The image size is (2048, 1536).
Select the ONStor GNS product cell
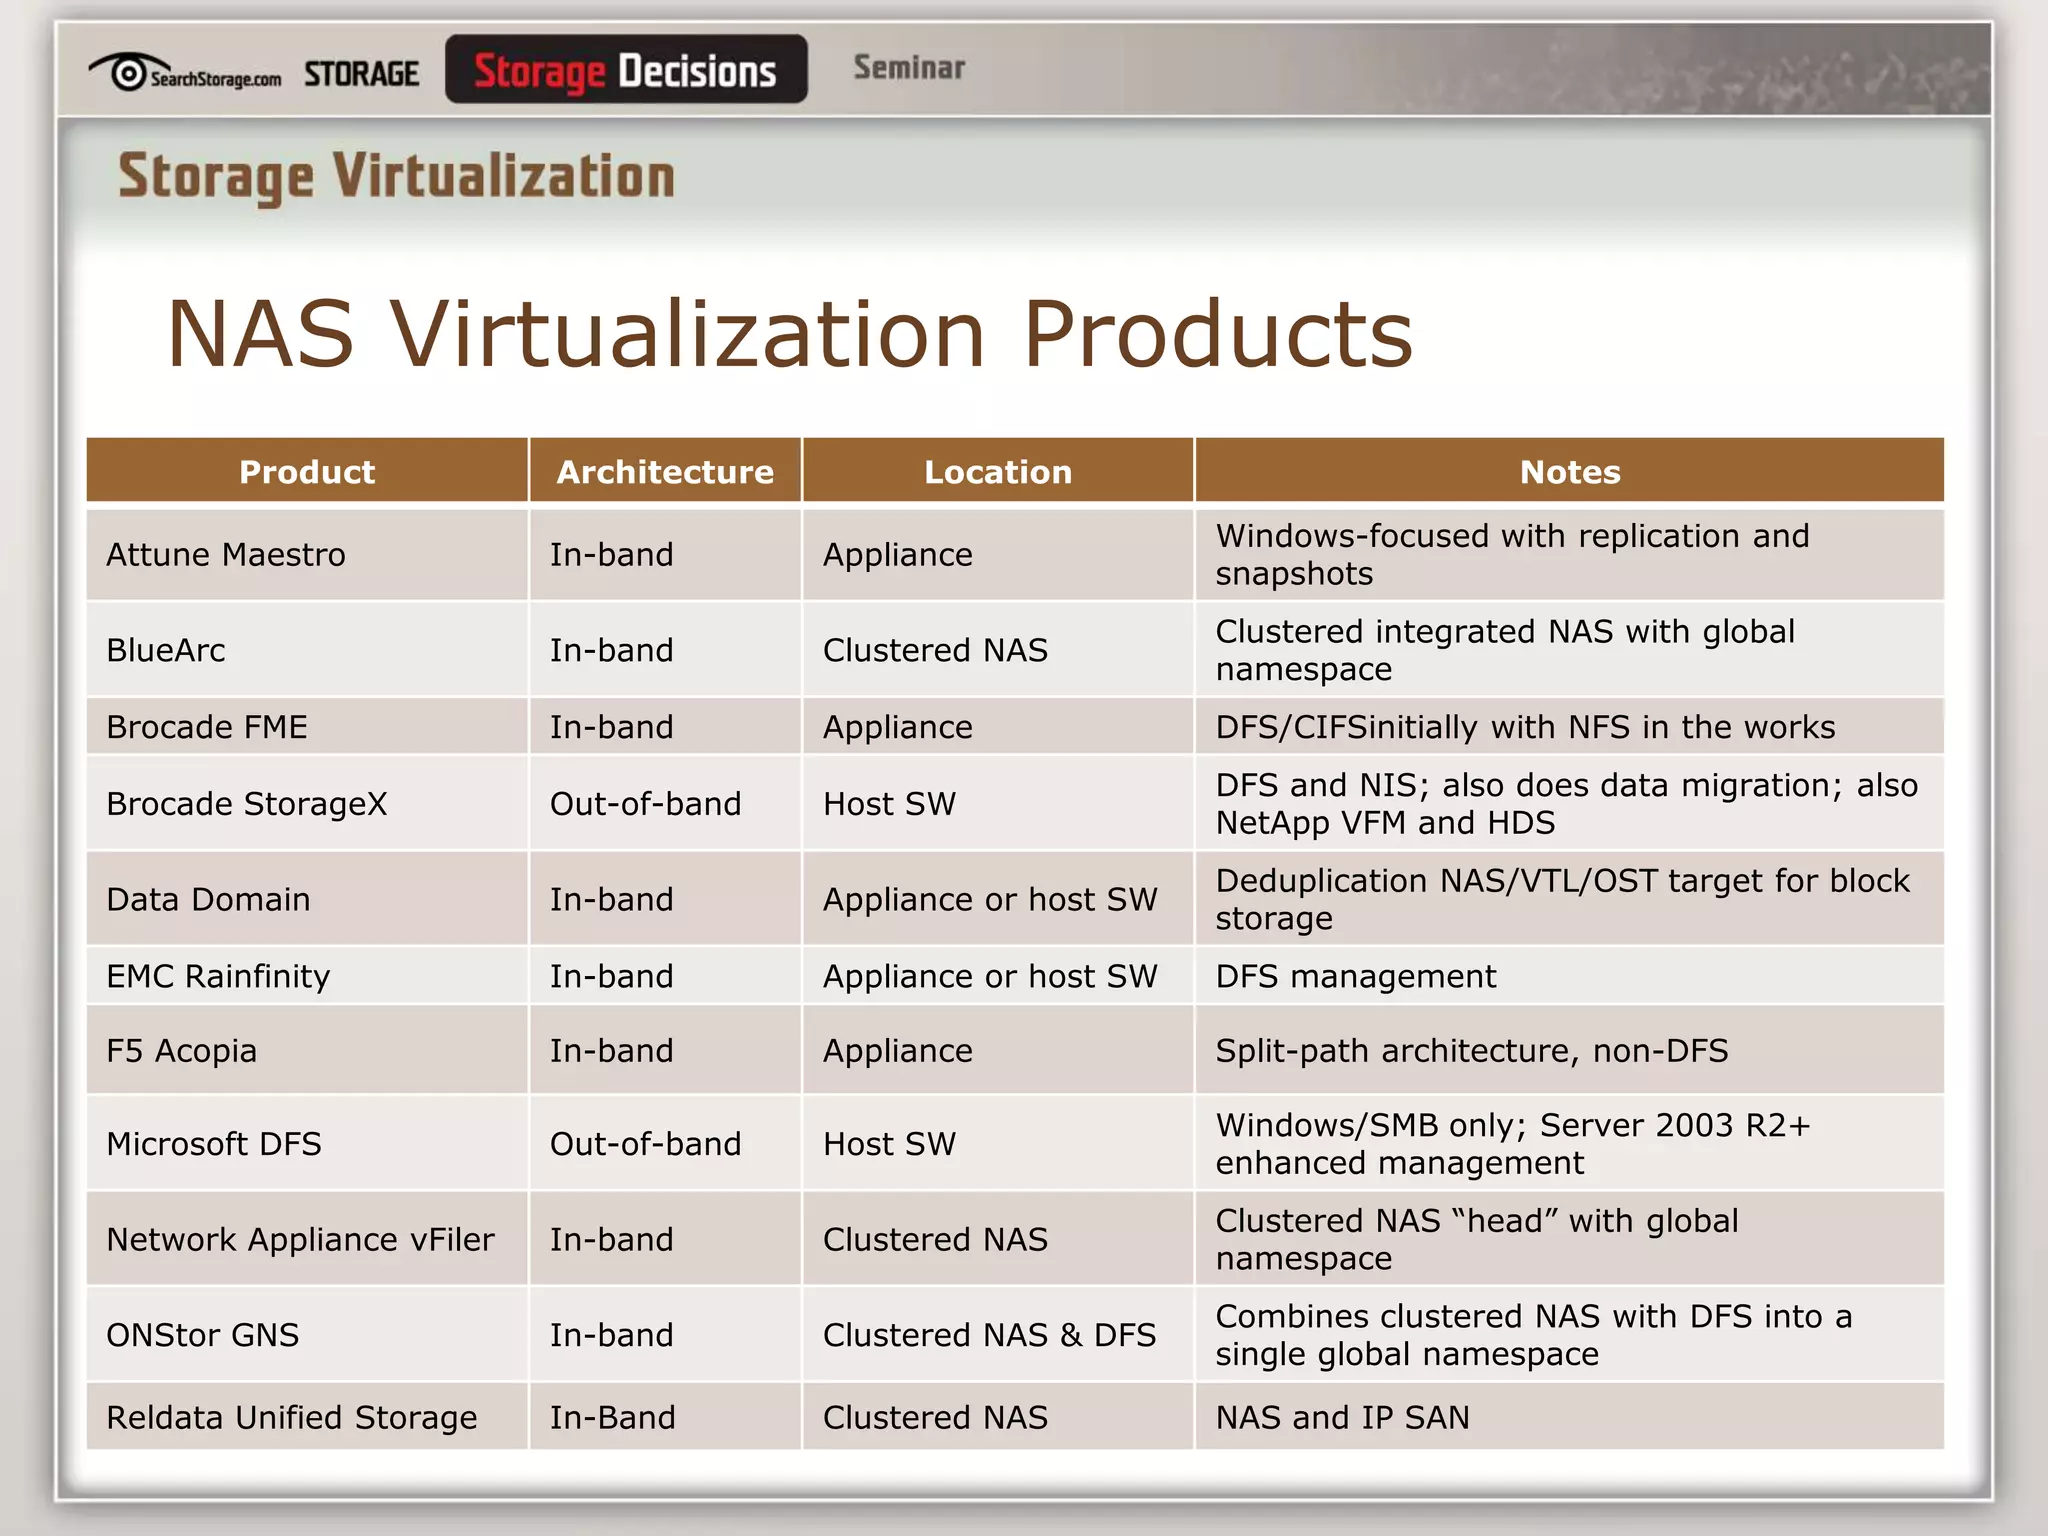(307, 1335)
